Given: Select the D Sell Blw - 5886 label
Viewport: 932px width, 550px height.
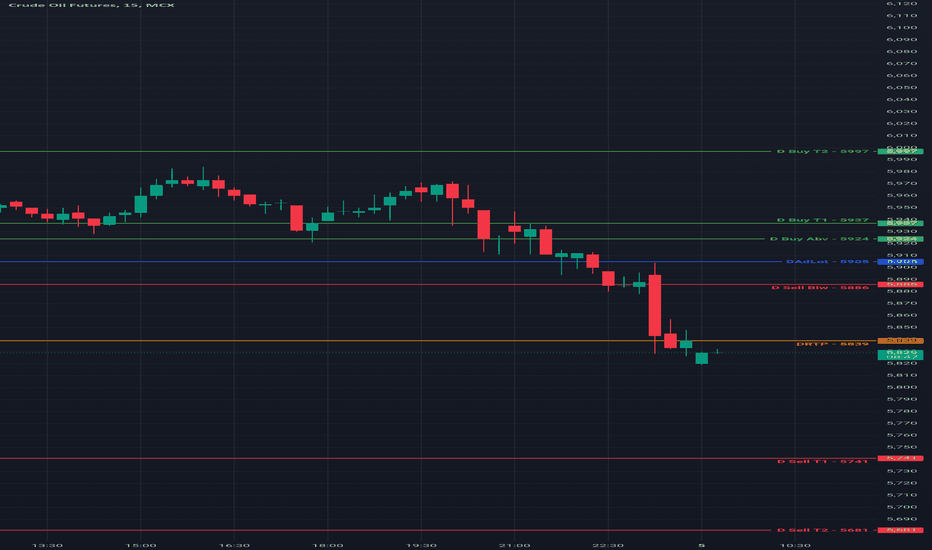Looking at the screenshot, I should (820, 288).
